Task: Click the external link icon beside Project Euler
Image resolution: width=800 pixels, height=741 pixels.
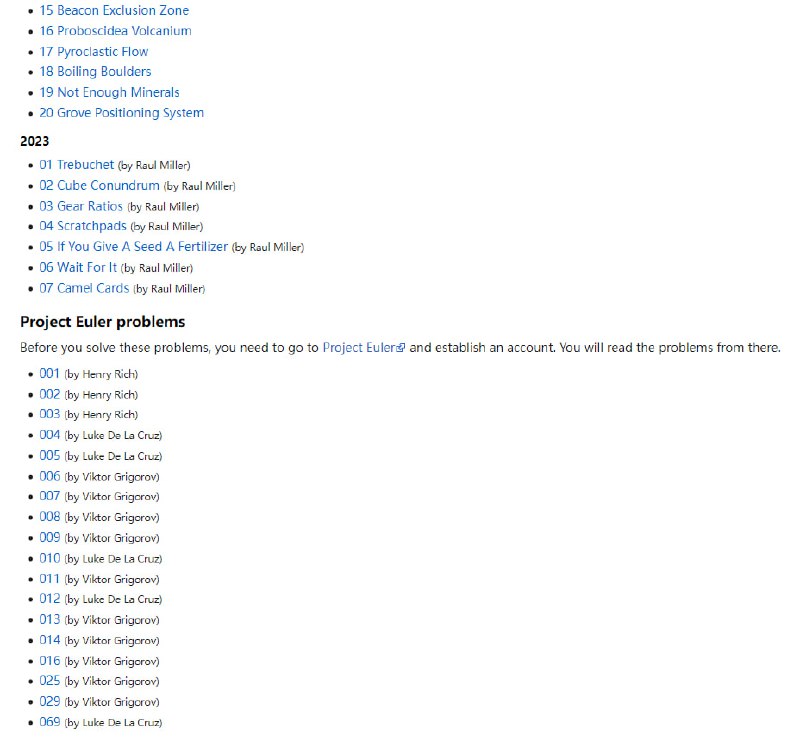Action: (x=401, y=349)
